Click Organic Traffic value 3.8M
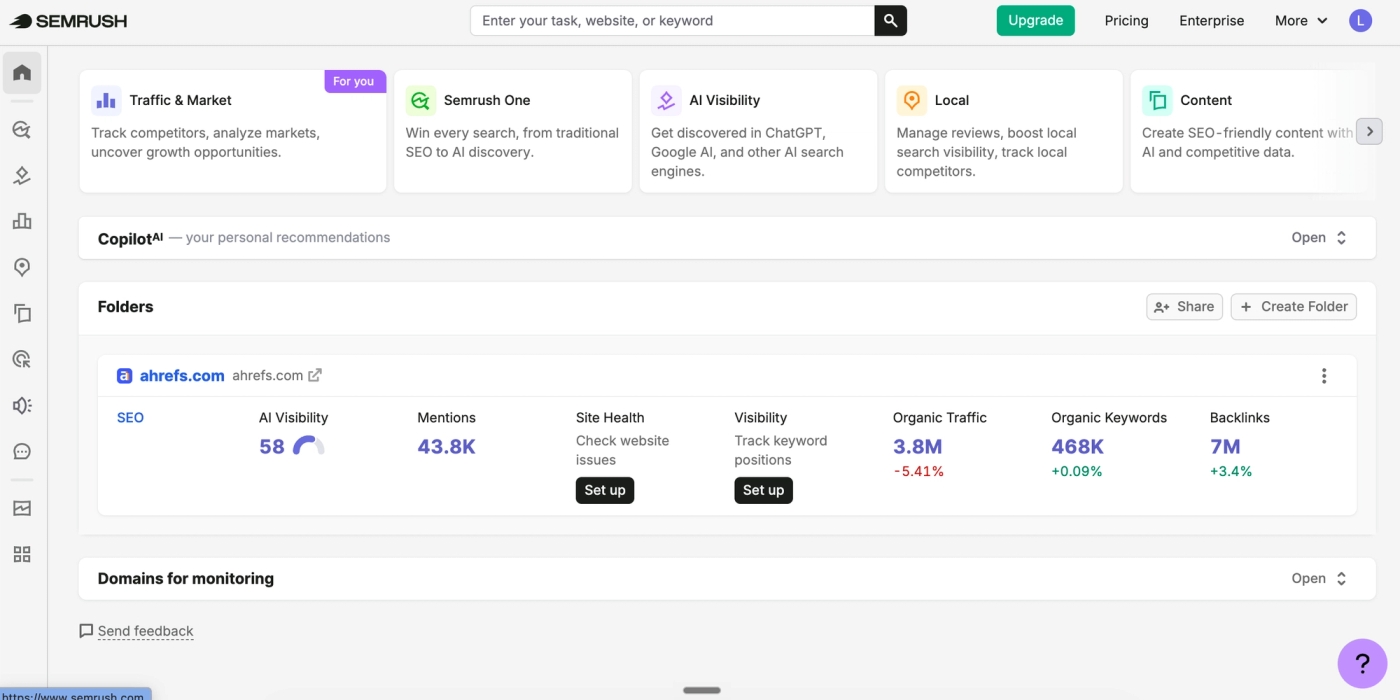The width and height of the screenshot is (1400, 700). click(x=917, y=447)
